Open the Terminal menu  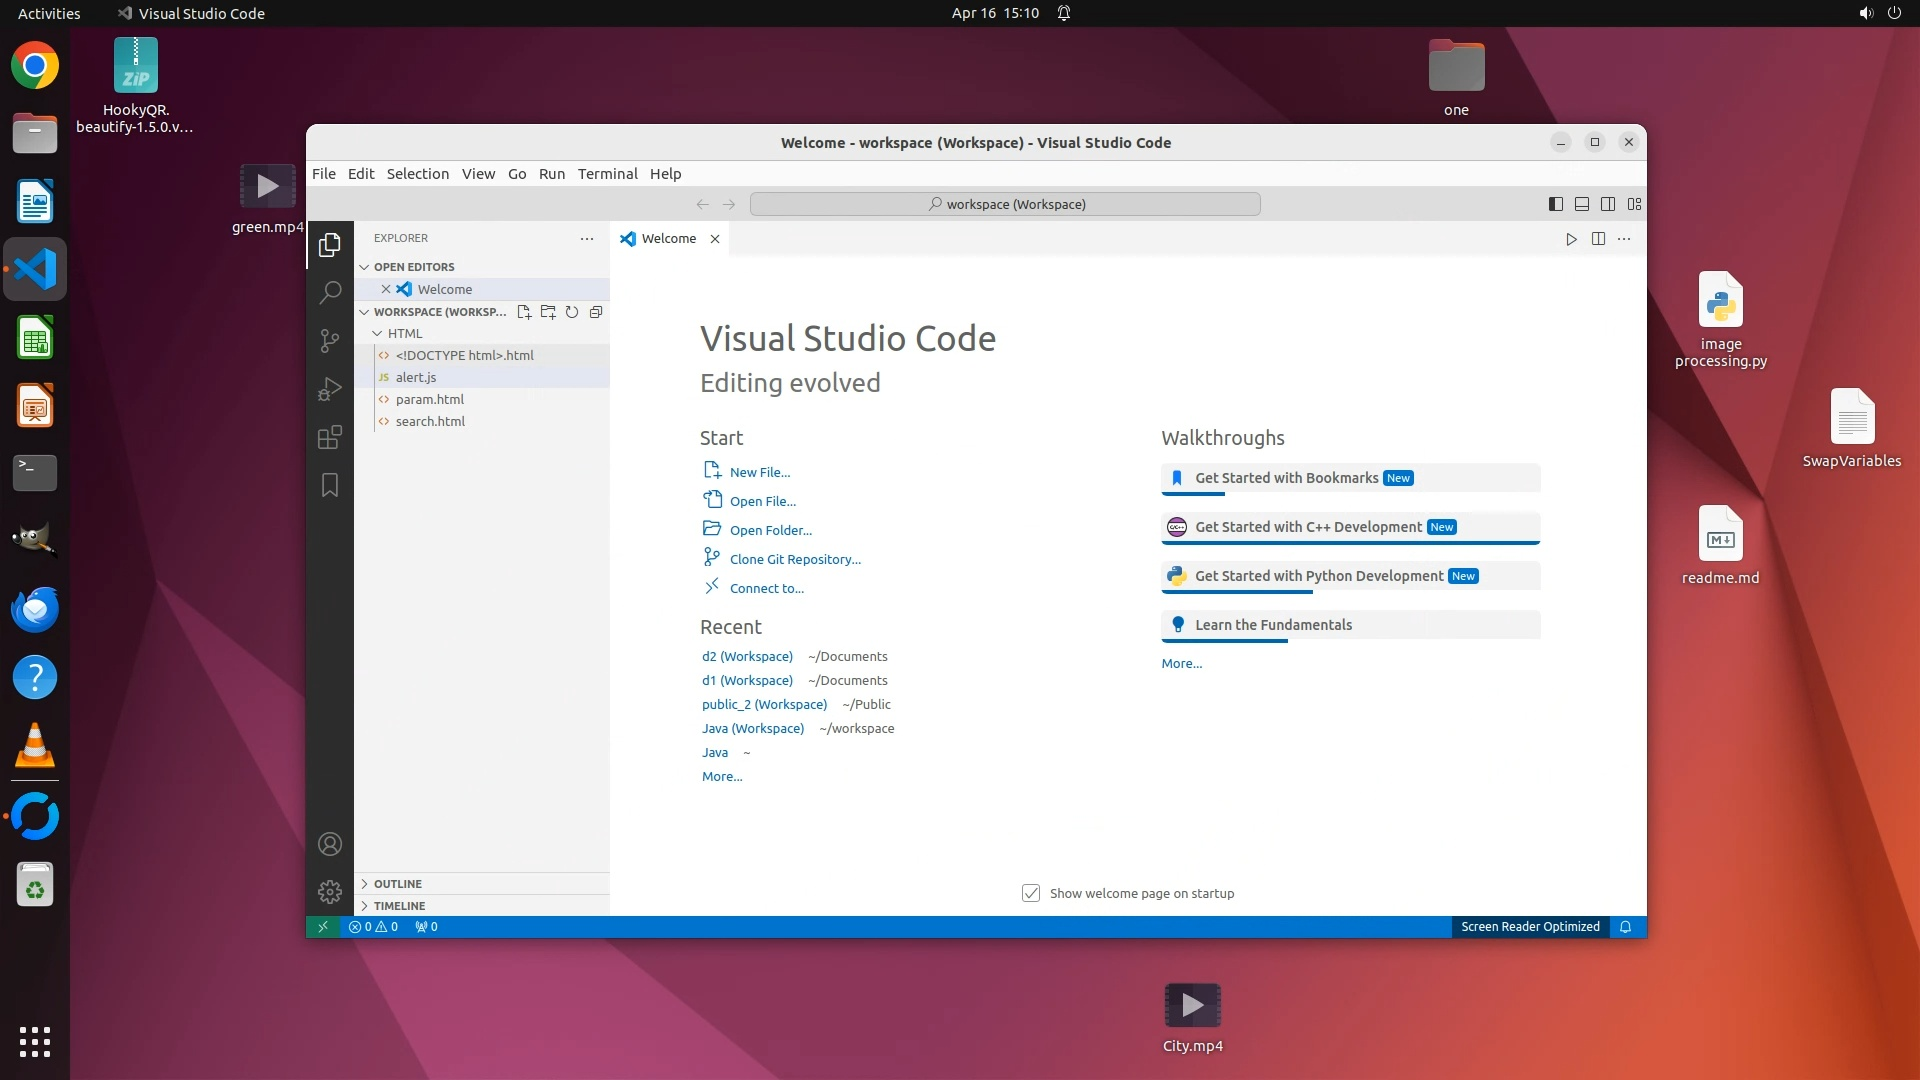(607, 174)
